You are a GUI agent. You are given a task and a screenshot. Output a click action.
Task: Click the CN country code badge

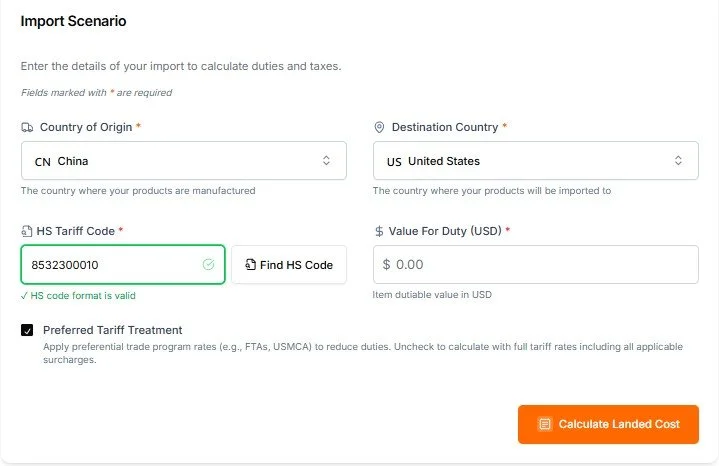42,161
